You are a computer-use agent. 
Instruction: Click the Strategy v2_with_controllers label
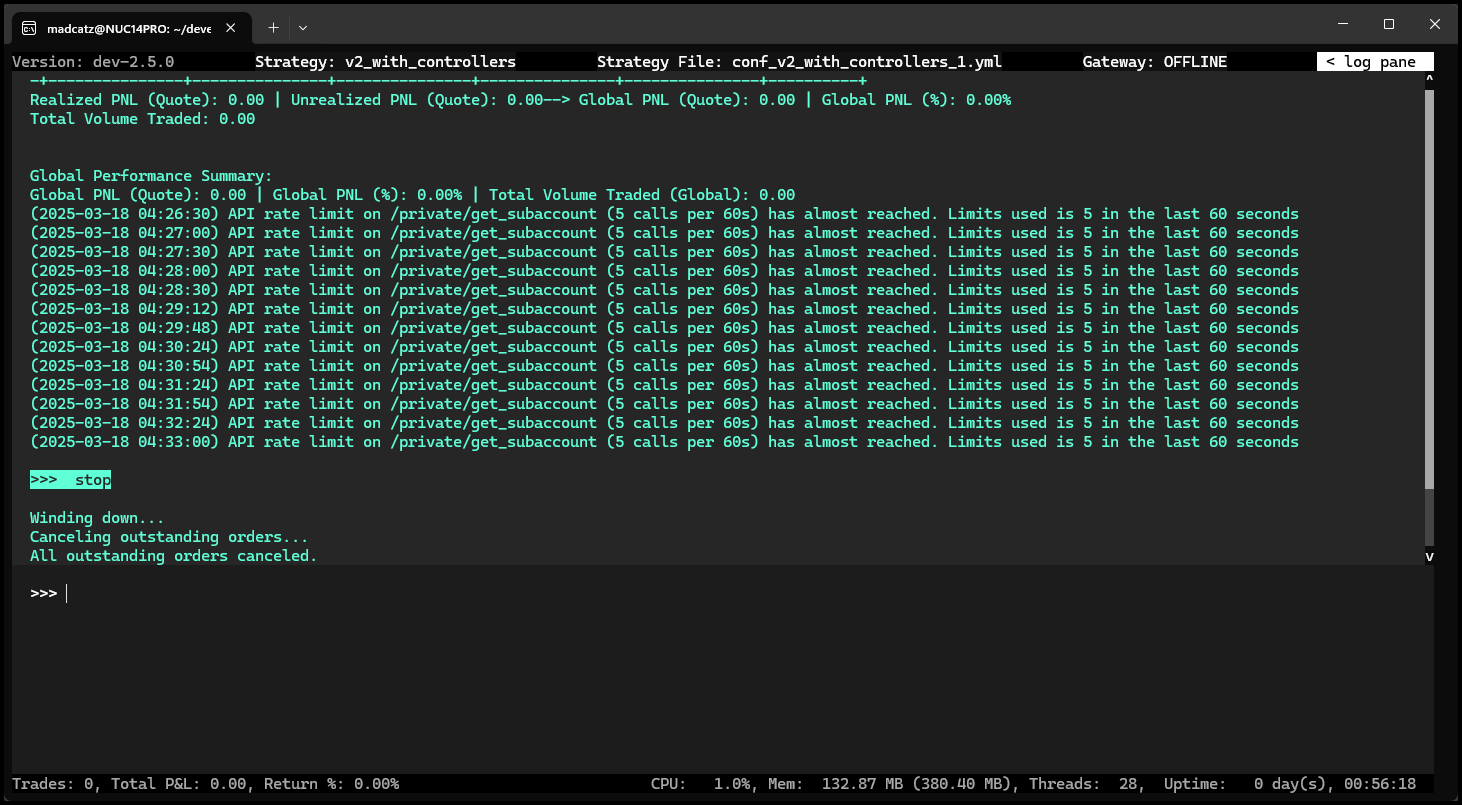pos(385,62)
